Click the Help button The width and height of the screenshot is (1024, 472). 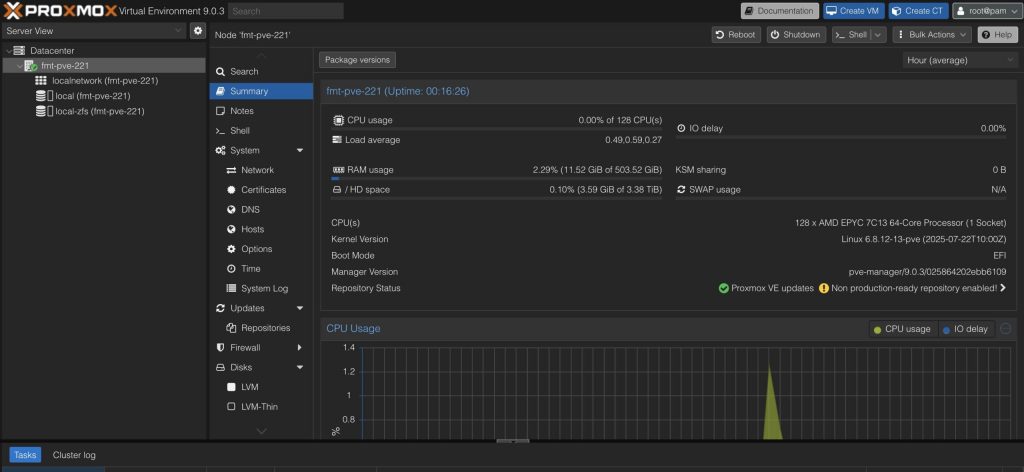pyautogui.click(x=997, y=35)
